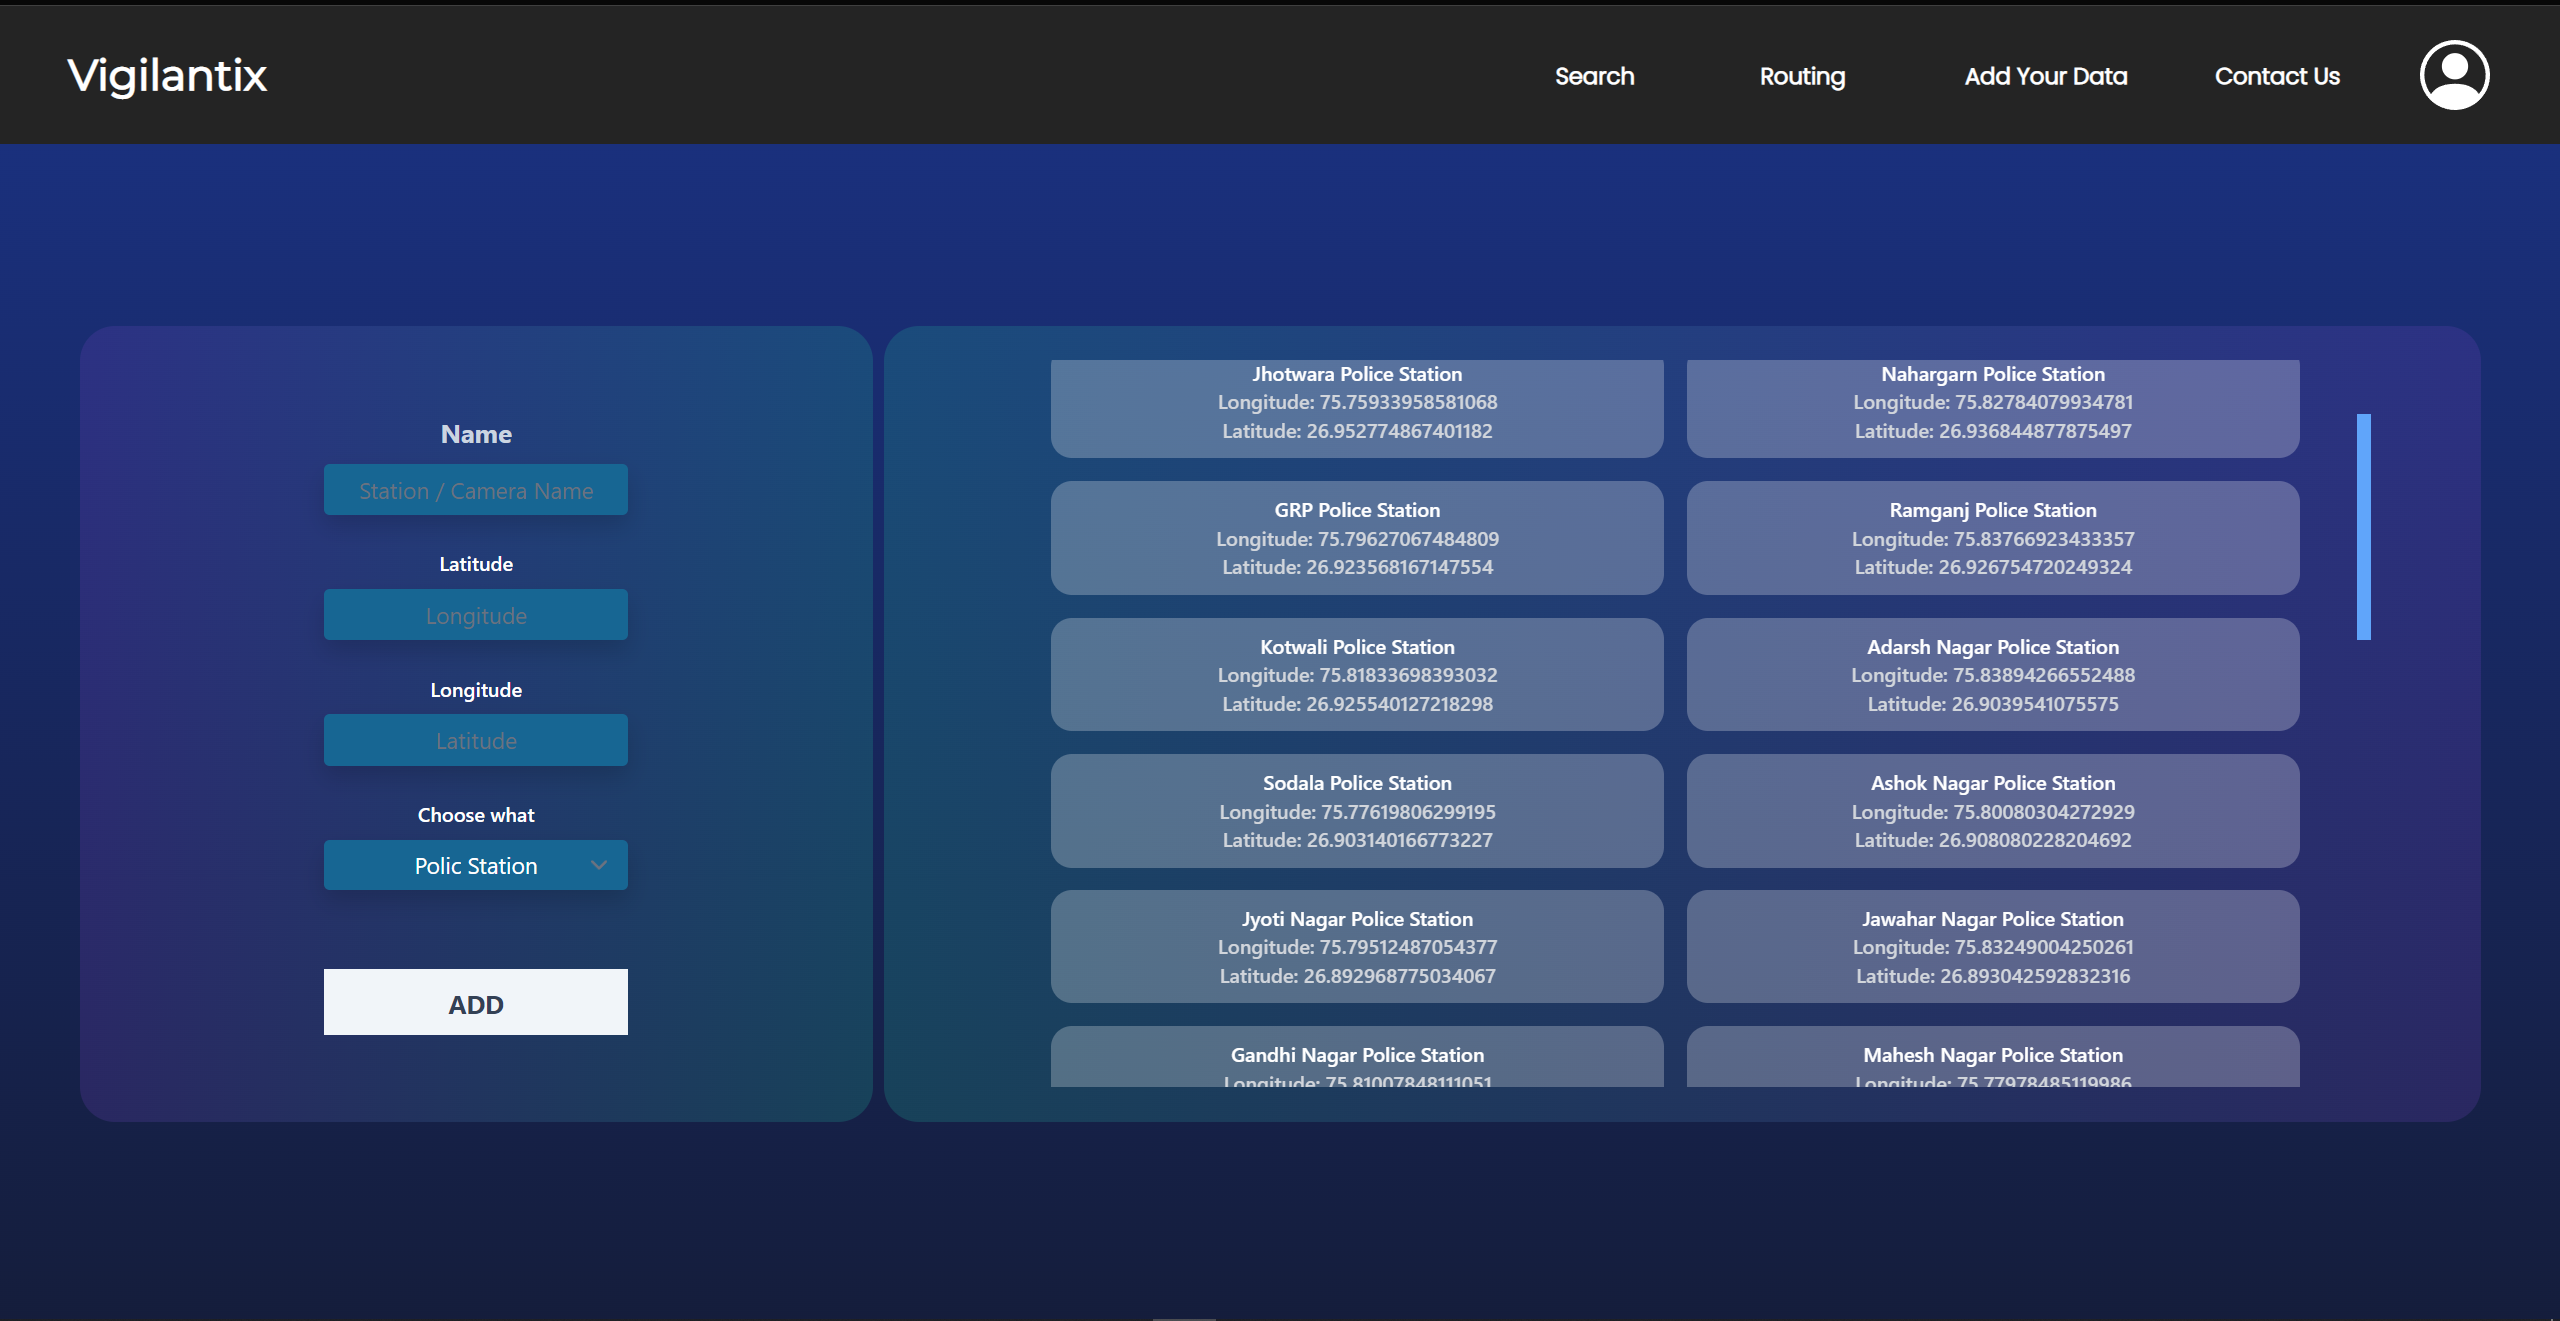Open the Contact Us link
The width and height of the screenshot is (2560, 1321).
pyautogui.click(x=2277, y=76)
